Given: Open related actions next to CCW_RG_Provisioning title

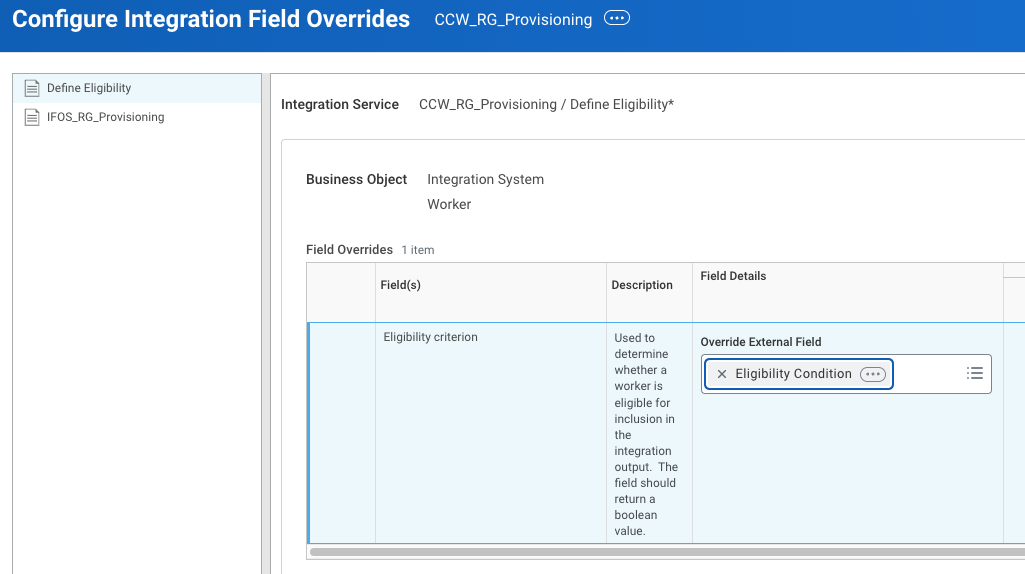Looking at the screenshot, I should pyautogui.click(x=616, y=18).
